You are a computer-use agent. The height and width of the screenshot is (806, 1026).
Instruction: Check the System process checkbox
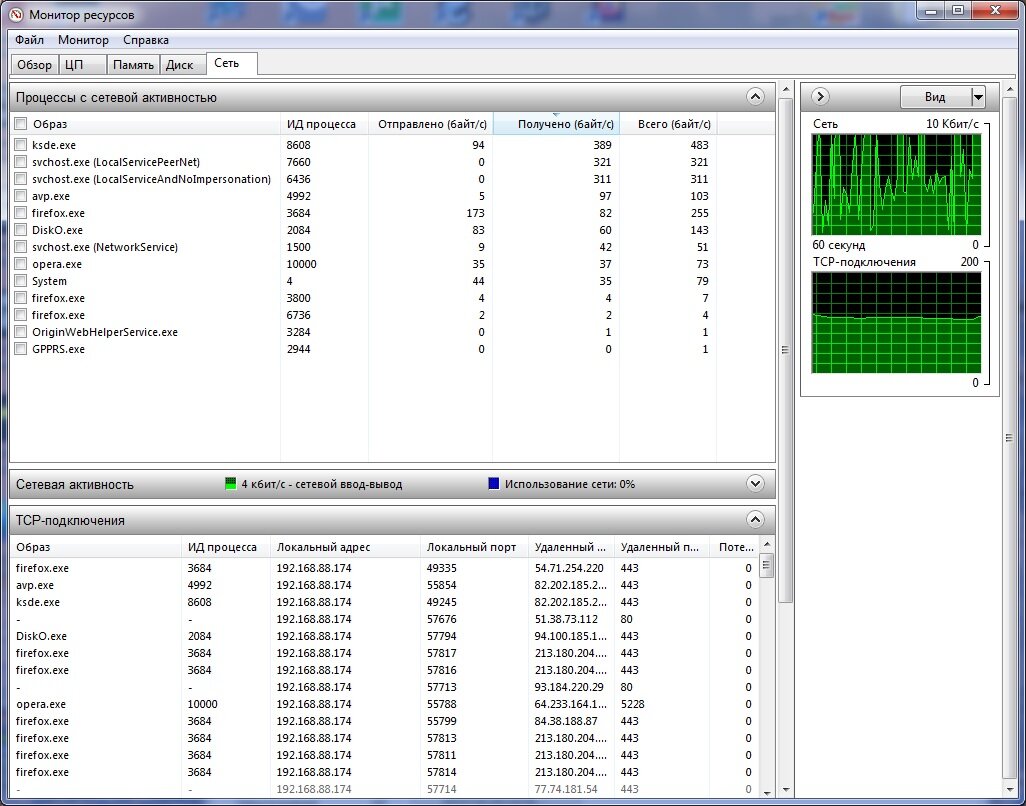21,281
